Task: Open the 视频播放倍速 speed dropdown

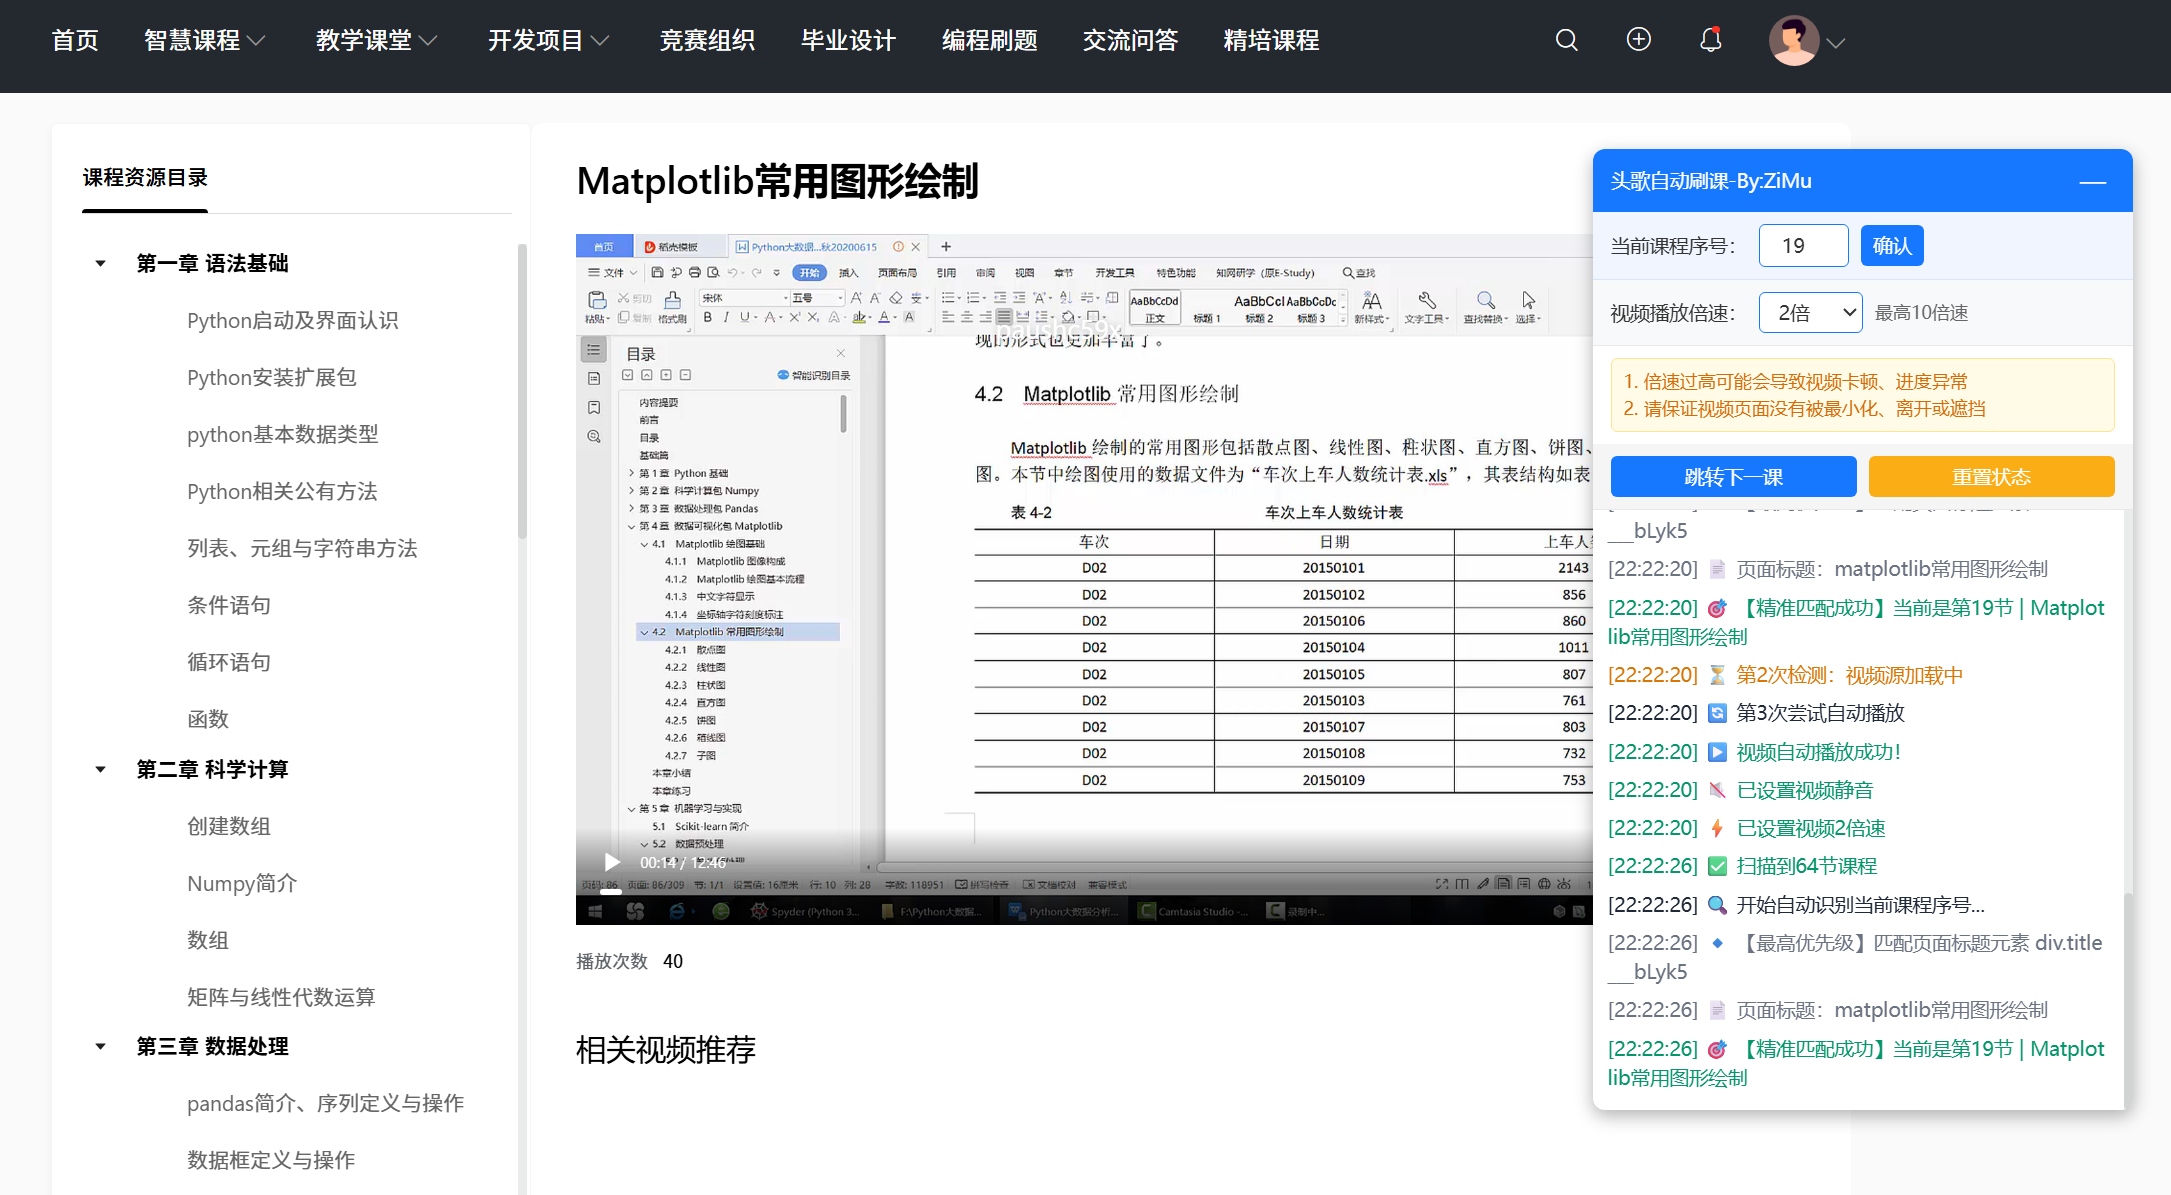Action: click(1810, 312)
